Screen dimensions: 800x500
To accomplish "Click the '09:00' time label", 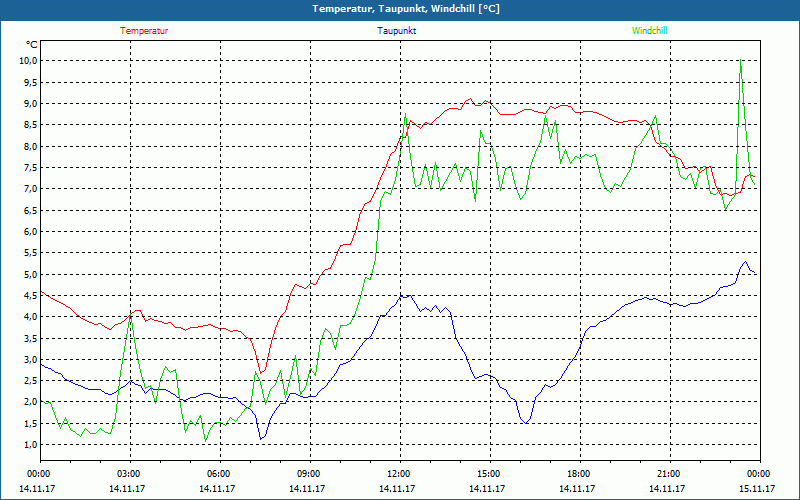I will [310, 474].
